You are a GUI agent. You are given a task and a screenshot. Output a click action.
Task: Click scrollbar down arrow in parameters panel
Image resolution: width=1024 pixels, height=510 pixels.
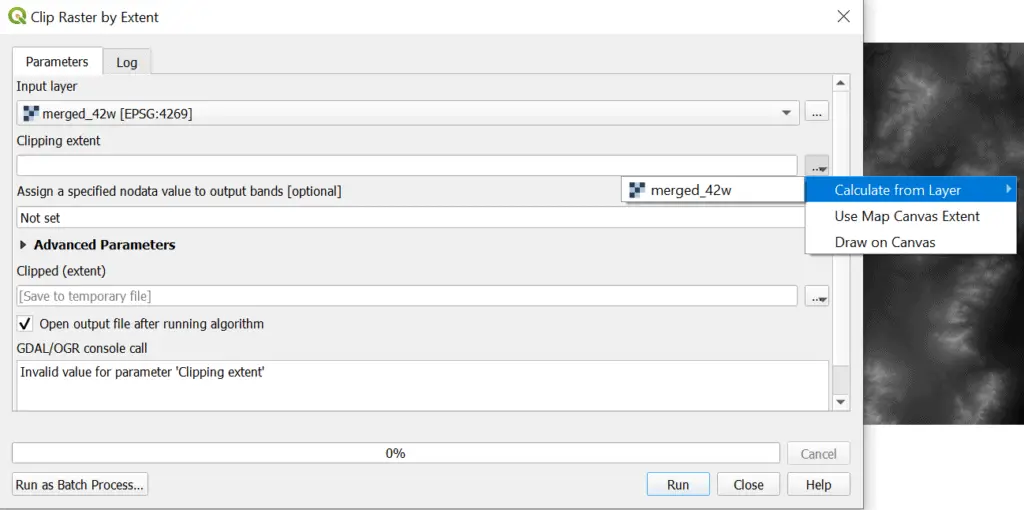(x=840, y=402)
